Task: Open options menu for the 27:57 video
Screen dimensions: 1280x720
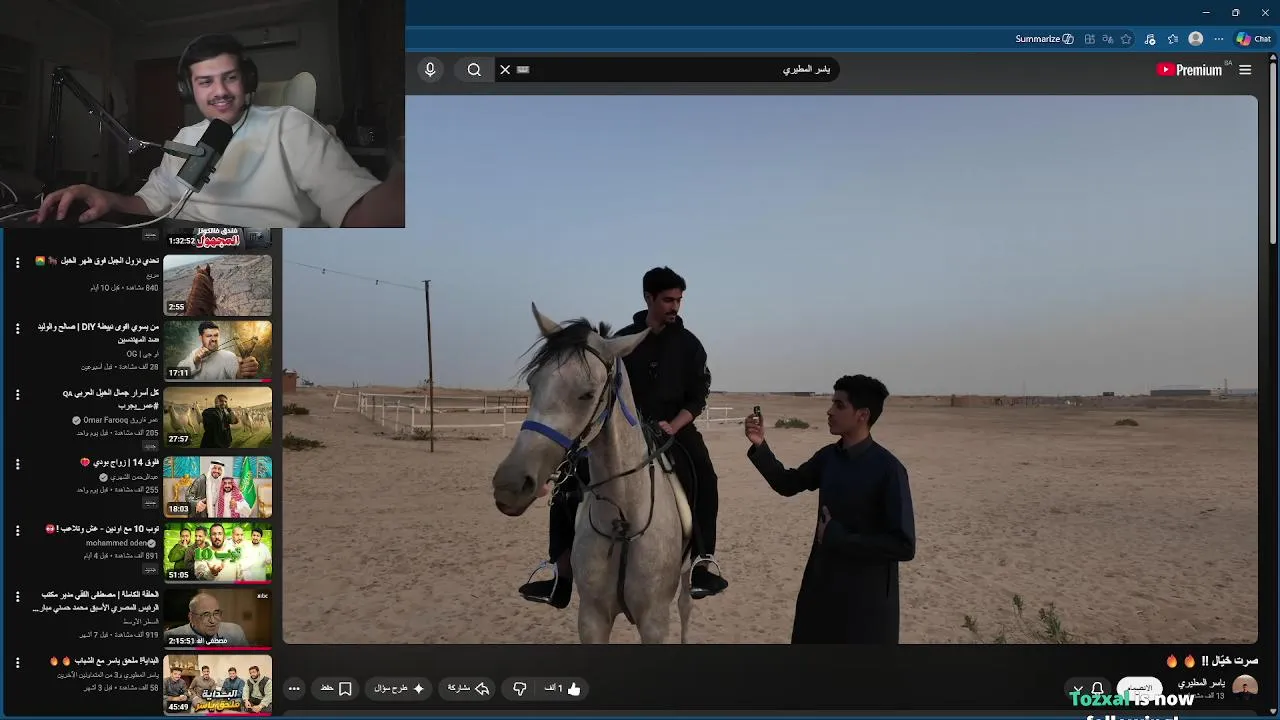Action: [17, 395]
